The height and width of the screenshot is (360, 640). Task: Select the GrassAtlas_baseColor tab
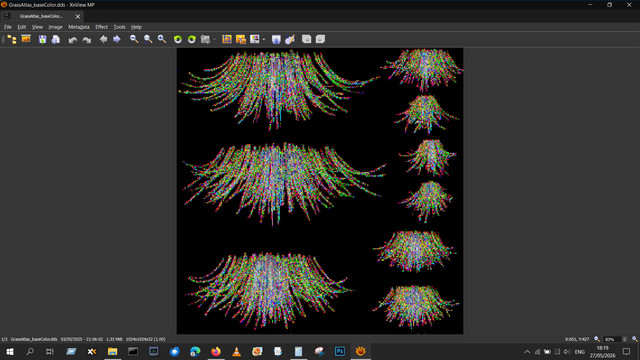coord(41,16)
